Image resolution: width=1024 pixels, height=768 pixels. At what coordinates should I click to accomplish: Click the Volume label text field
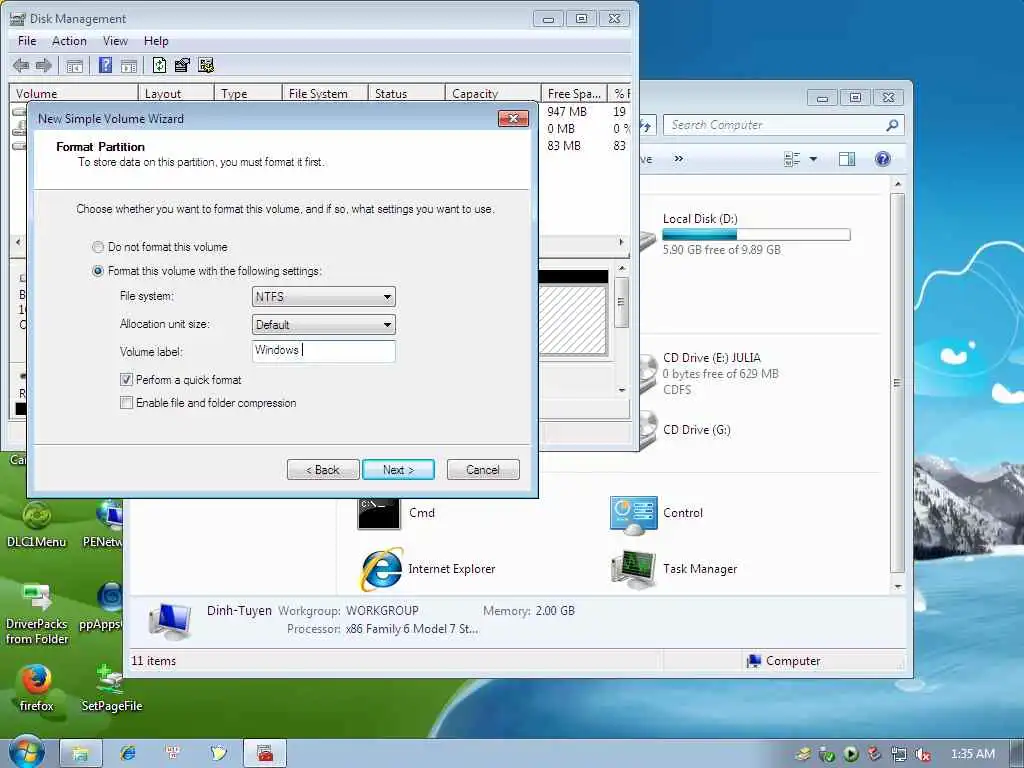point(323,351)
